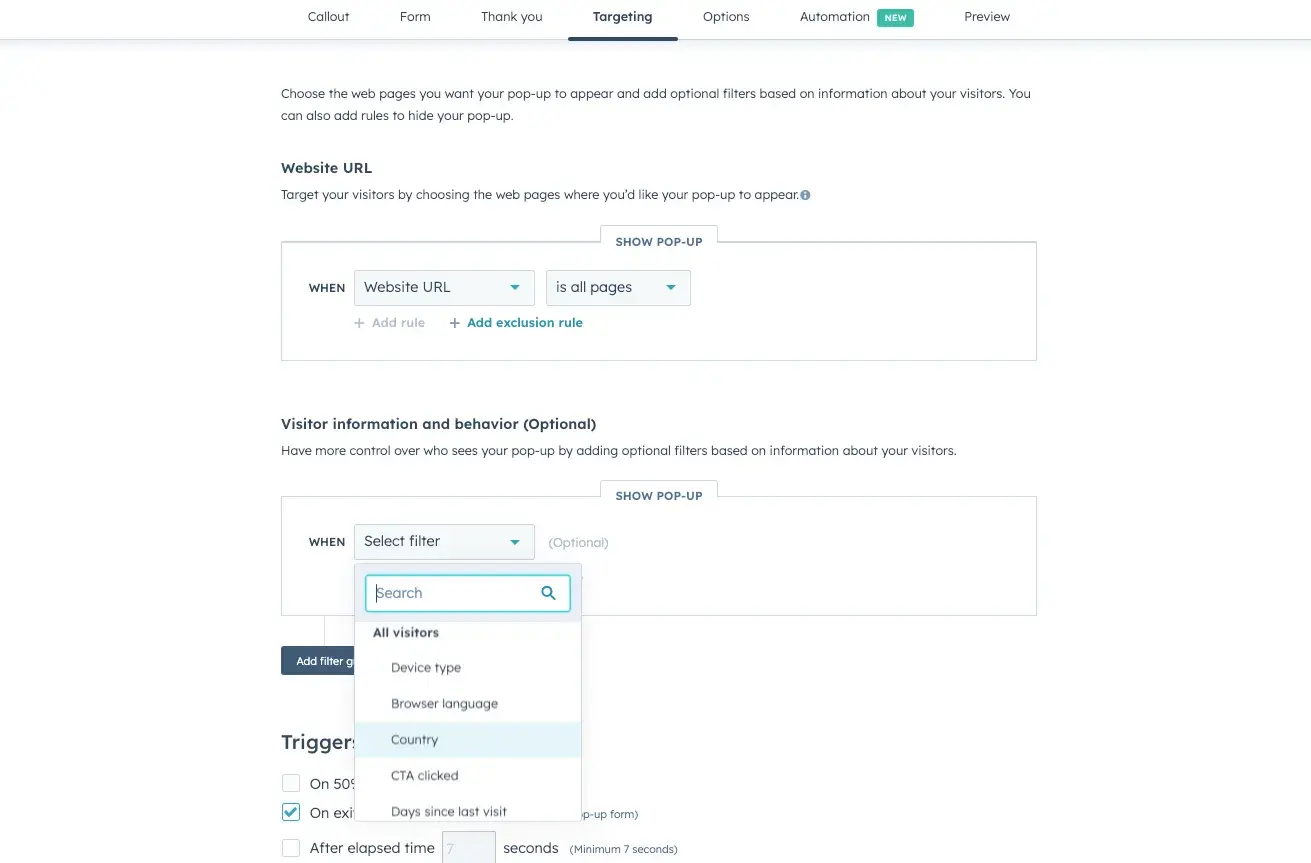1311x863 pixels.
Task: Click the magnifier icon in Search field
Action: click(x=548, y=593)
